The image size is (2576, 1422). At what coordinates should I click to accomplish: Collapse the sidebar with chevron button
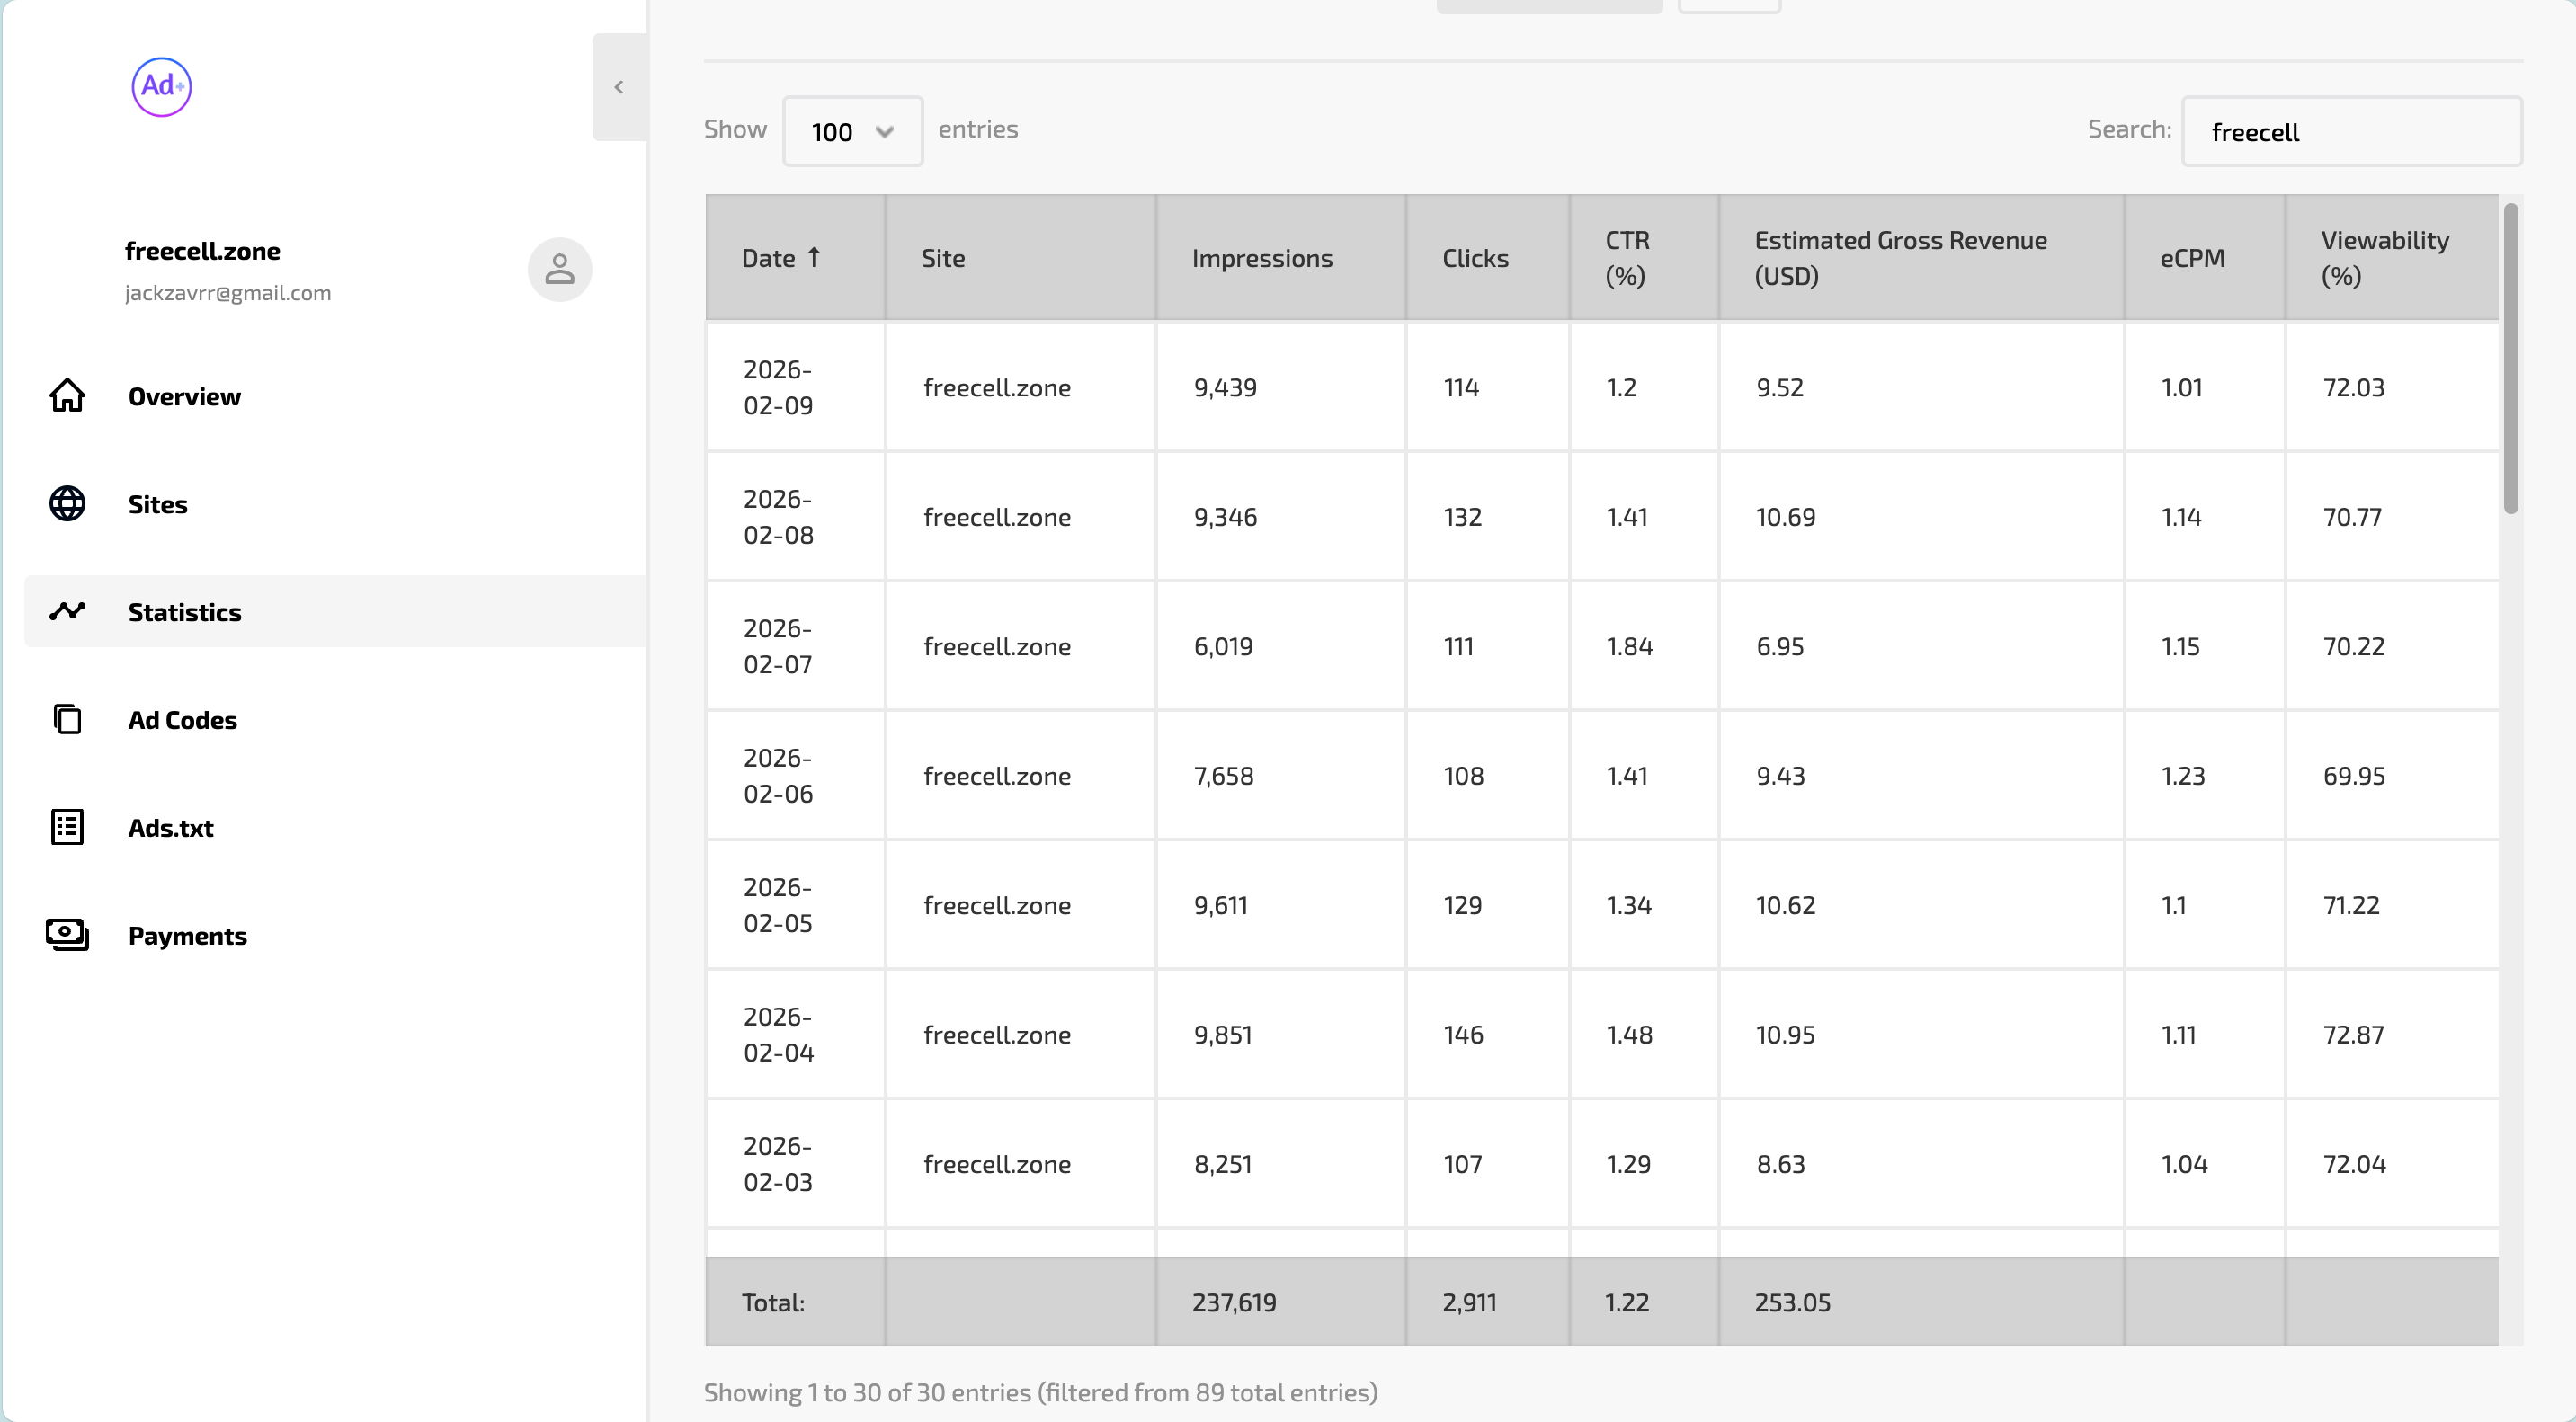click(619, 87)
